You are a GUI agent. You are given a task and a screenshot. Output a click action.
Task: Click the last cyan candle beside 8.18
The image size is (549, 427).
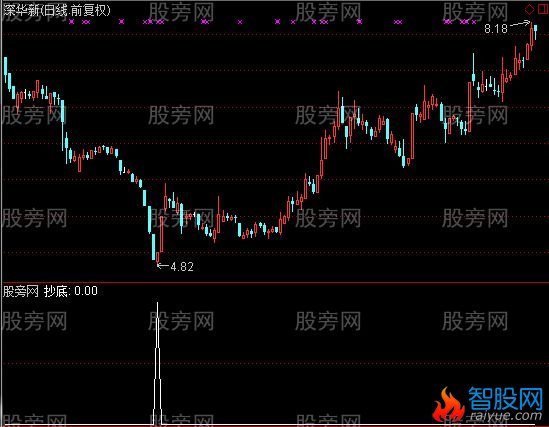click(x=535, y=32)
